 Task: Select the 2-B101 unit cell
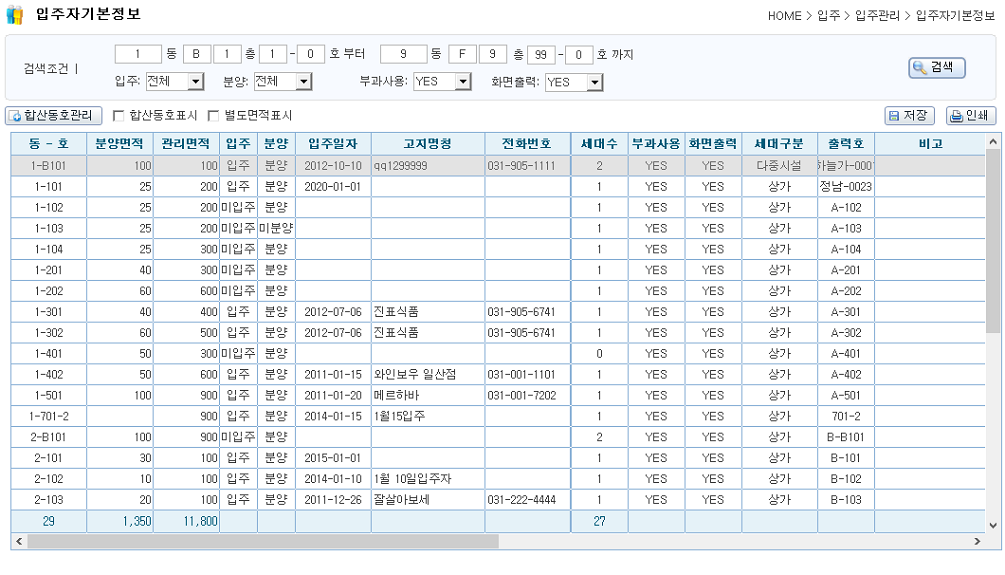point(49,437)
